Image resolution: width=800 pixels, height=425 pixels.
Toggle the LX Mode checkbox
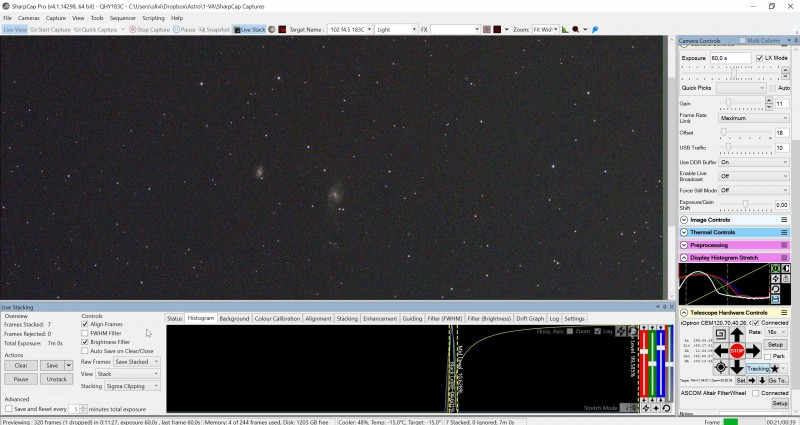pyautogui.click(x=759, y=58)
